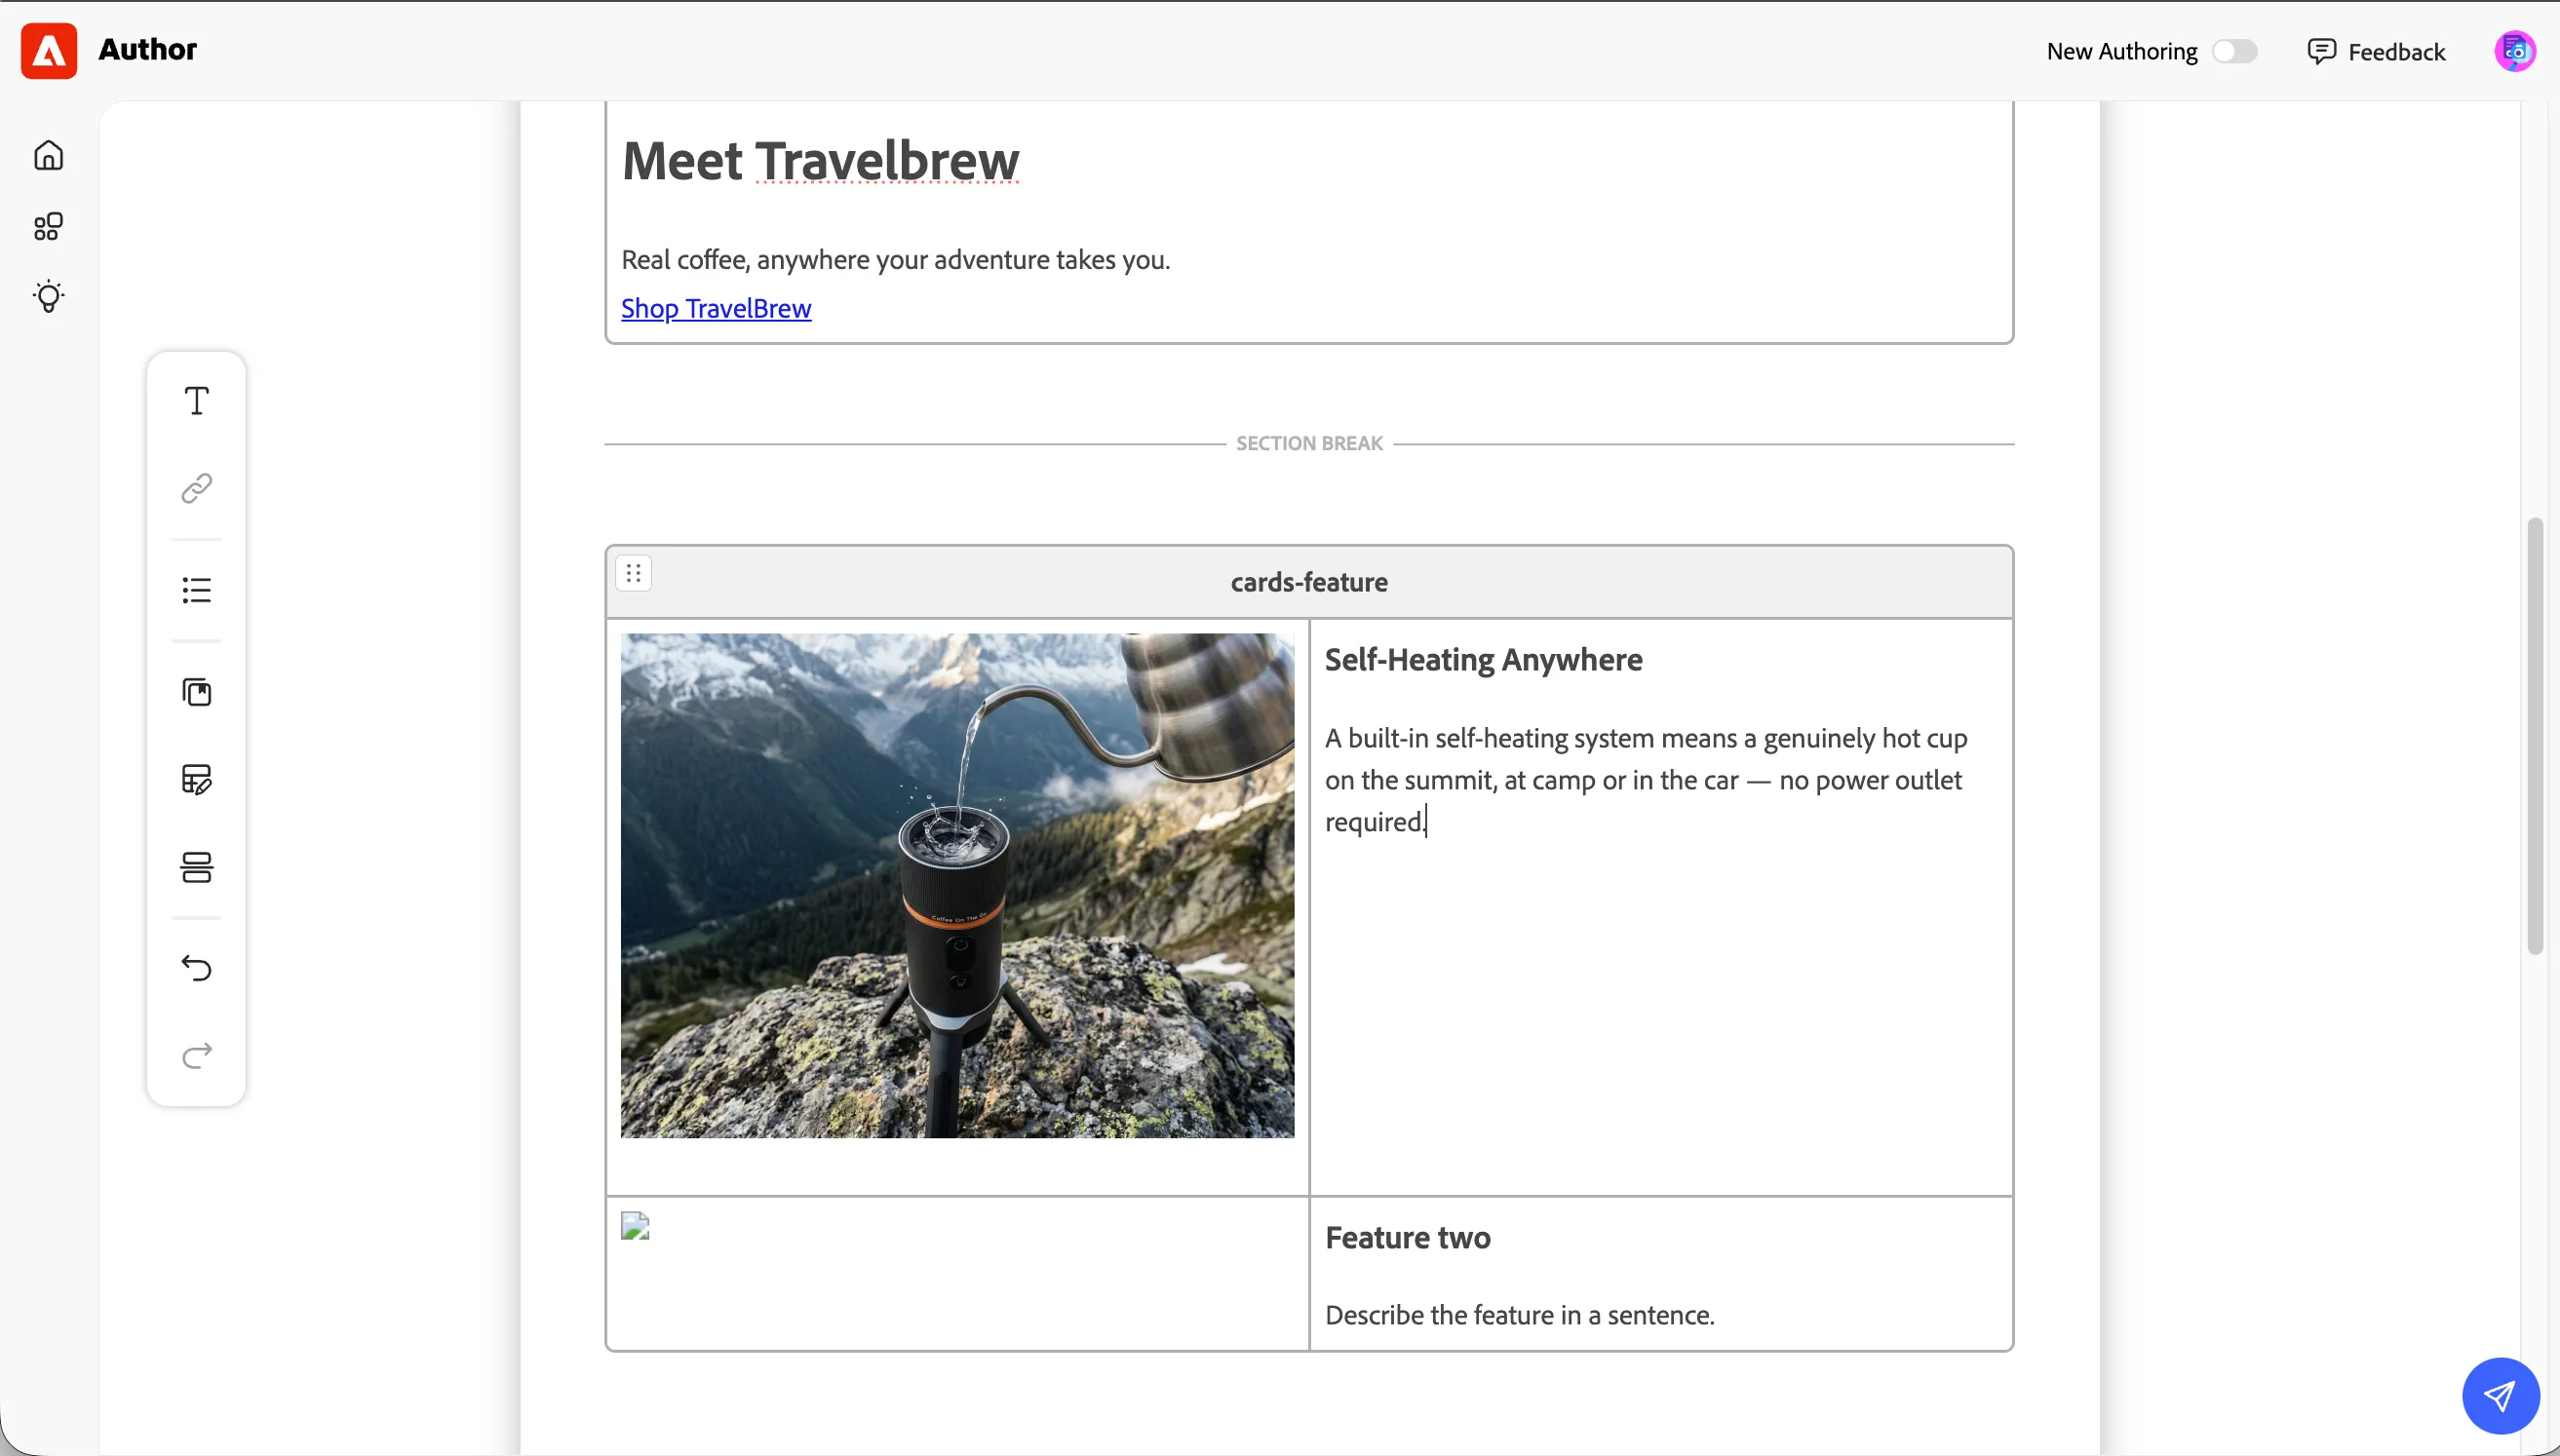Click the SECTION BREAK label
The width and height of the screenshot is (2560, 1456).
click(x=1309, y=443)
